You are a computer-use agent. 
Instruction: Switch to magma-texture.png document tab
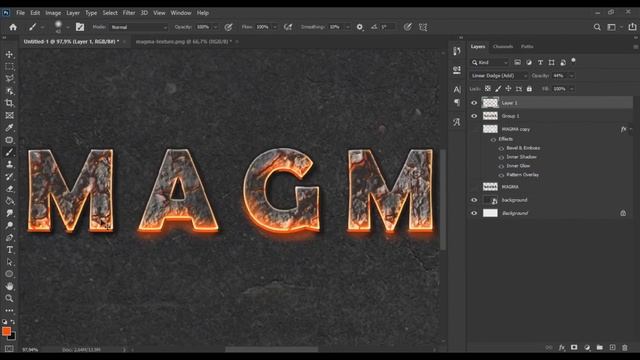coord(184,42)
